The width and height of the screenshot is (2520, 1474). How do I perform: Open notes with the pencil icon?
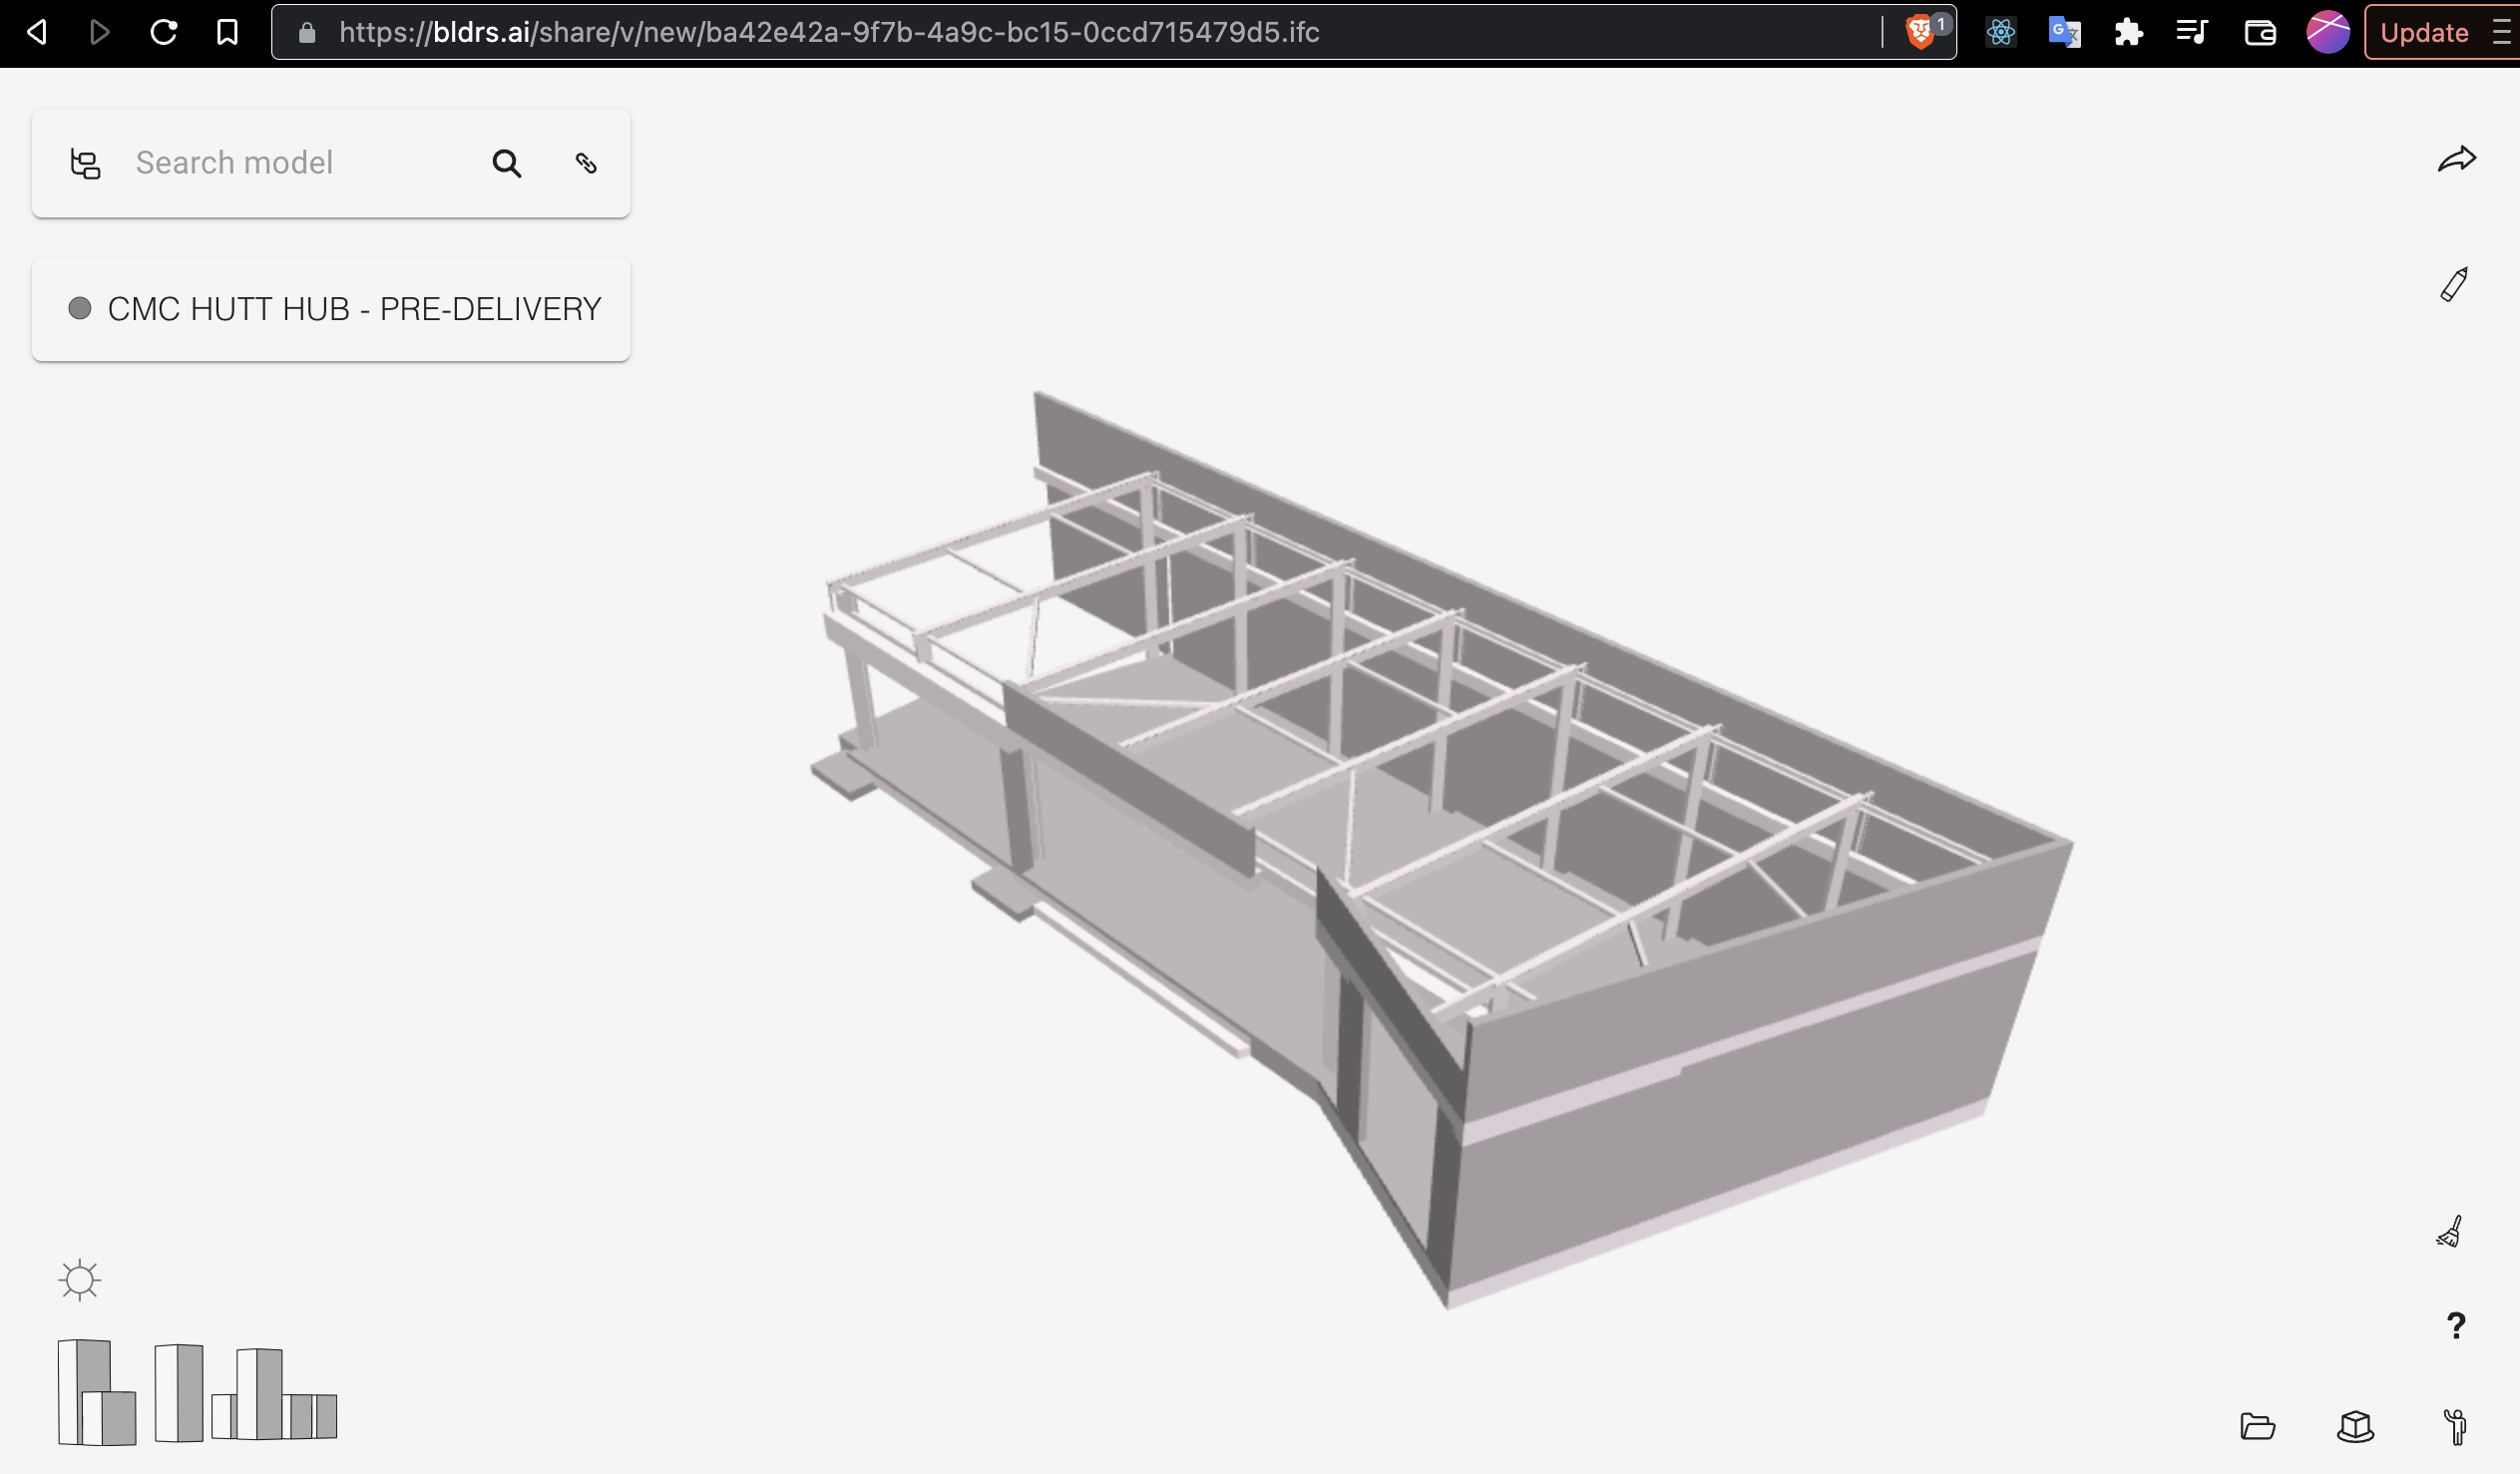[x=2454, y=285]
